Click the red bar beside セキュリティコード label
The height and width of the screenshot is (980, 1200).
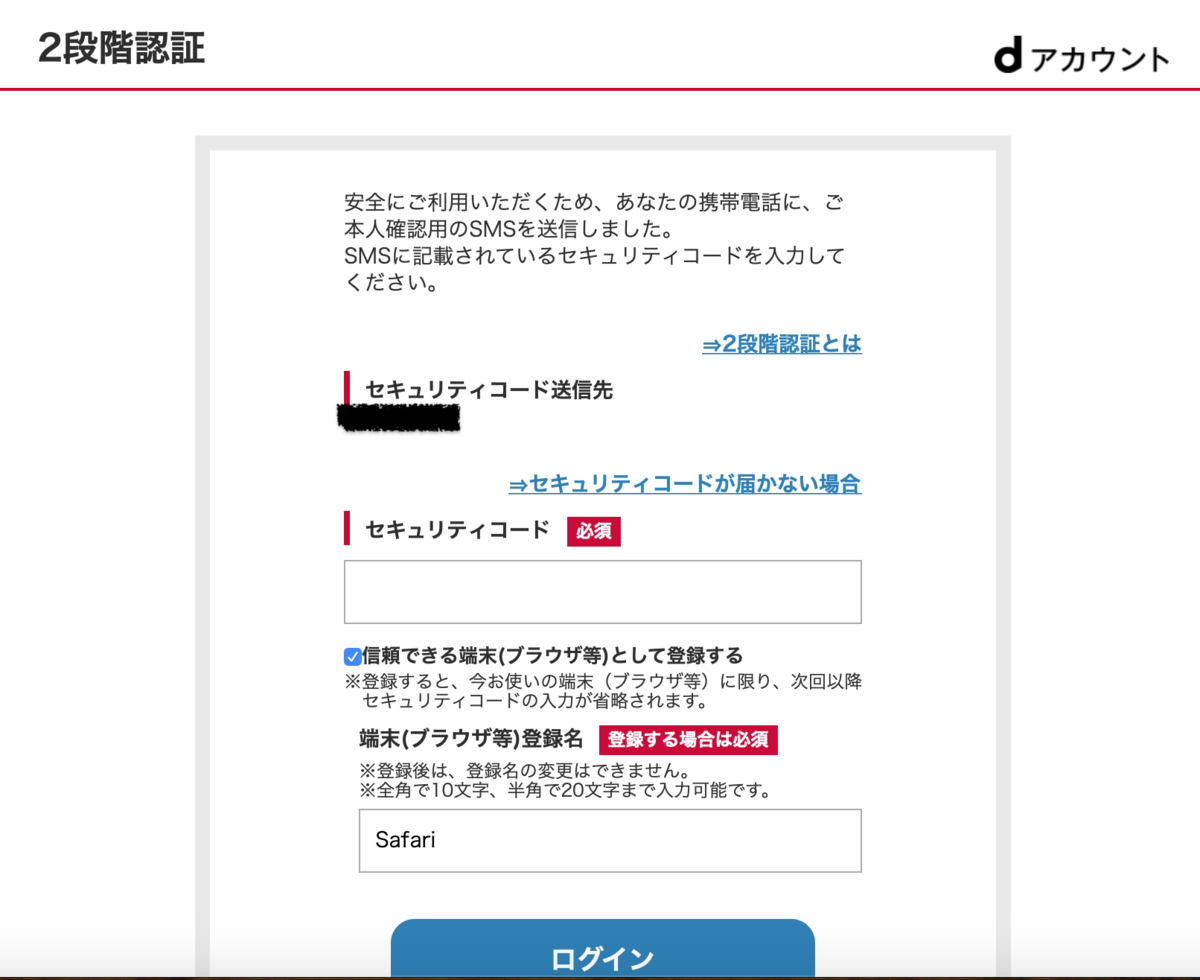pyautogui.click(x=347, y=530)
